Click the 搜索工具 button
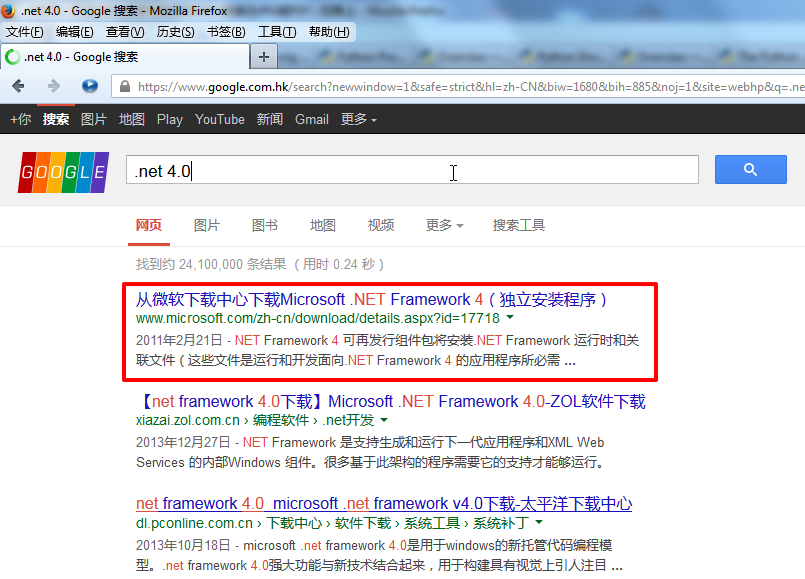Image resolution: width=805 pixels, height=579 pixels. point(519,225)
